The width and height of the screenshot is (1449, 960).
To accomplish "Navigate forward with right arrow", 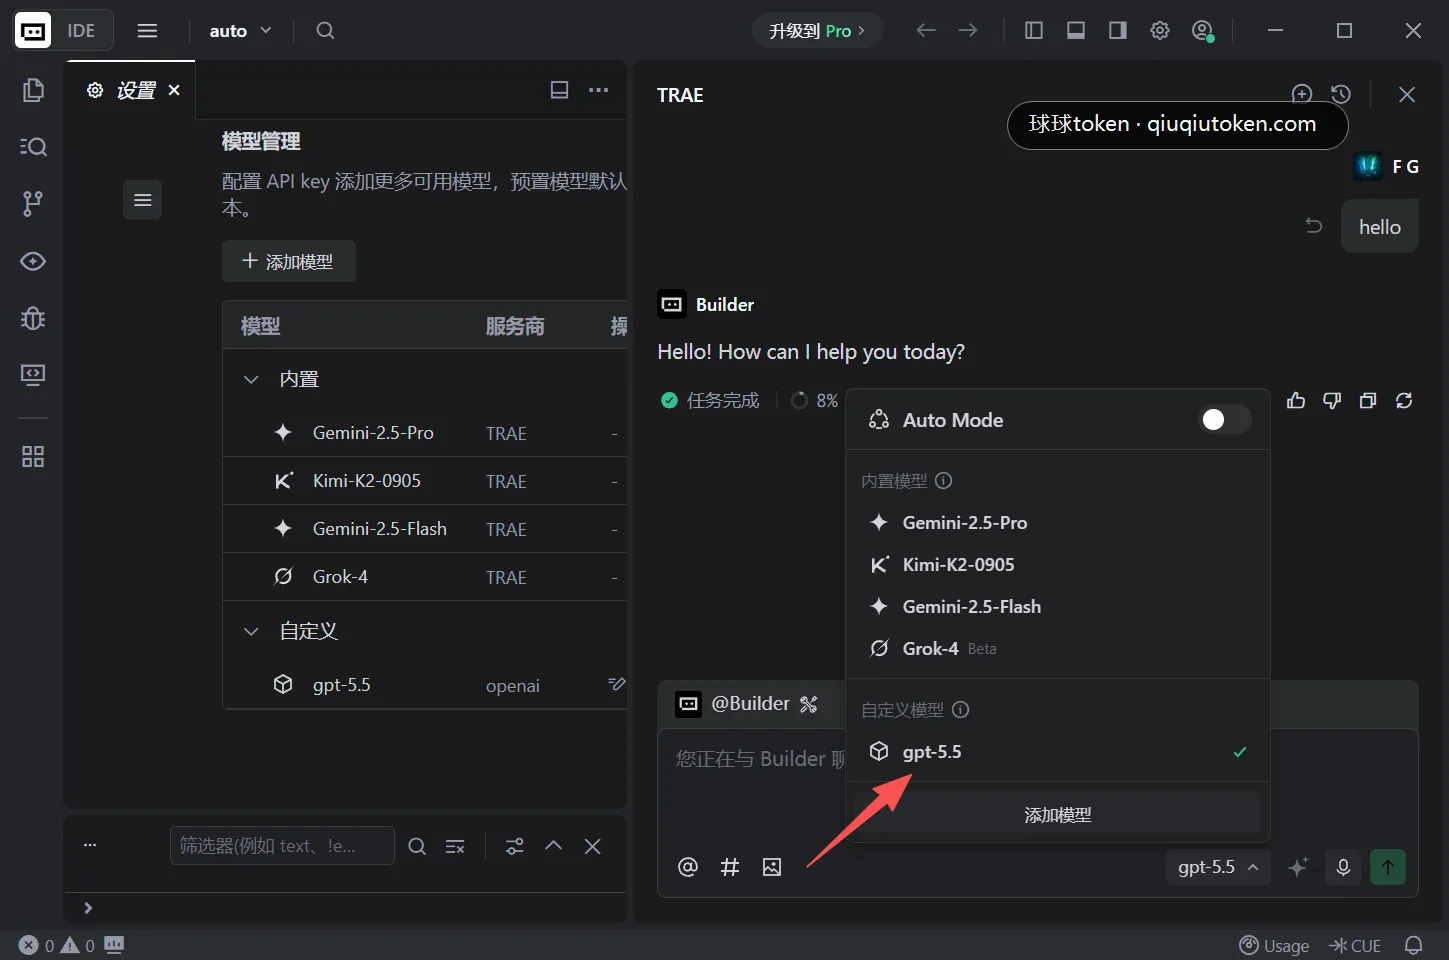I will click(x=968, y=31).
